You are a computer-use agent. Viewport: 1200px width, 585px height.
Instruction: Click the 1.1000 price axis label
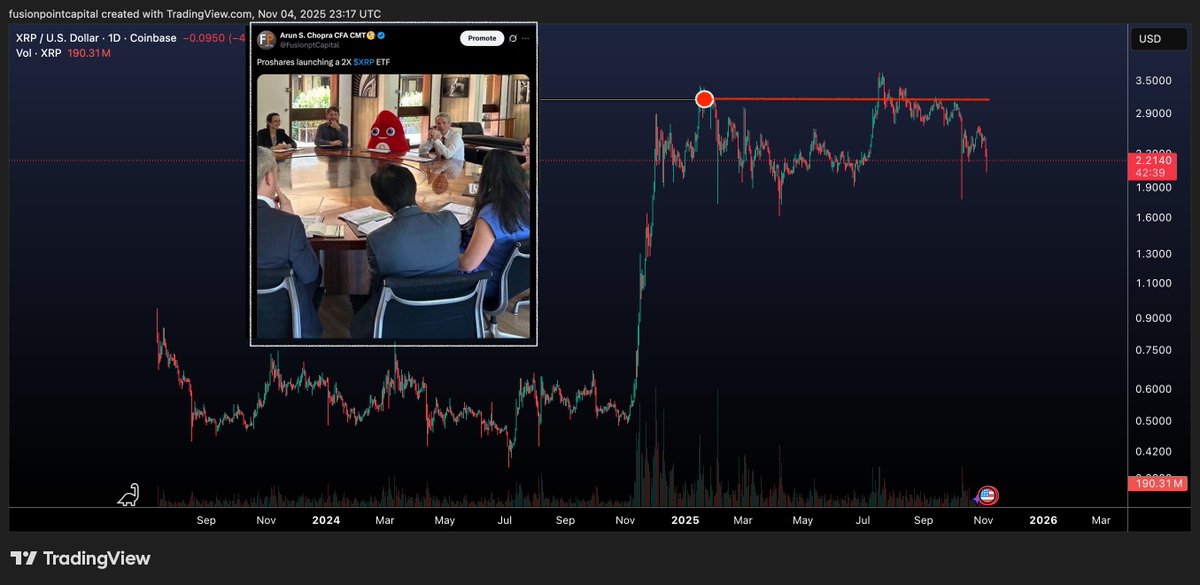[x=1154, y=283]
